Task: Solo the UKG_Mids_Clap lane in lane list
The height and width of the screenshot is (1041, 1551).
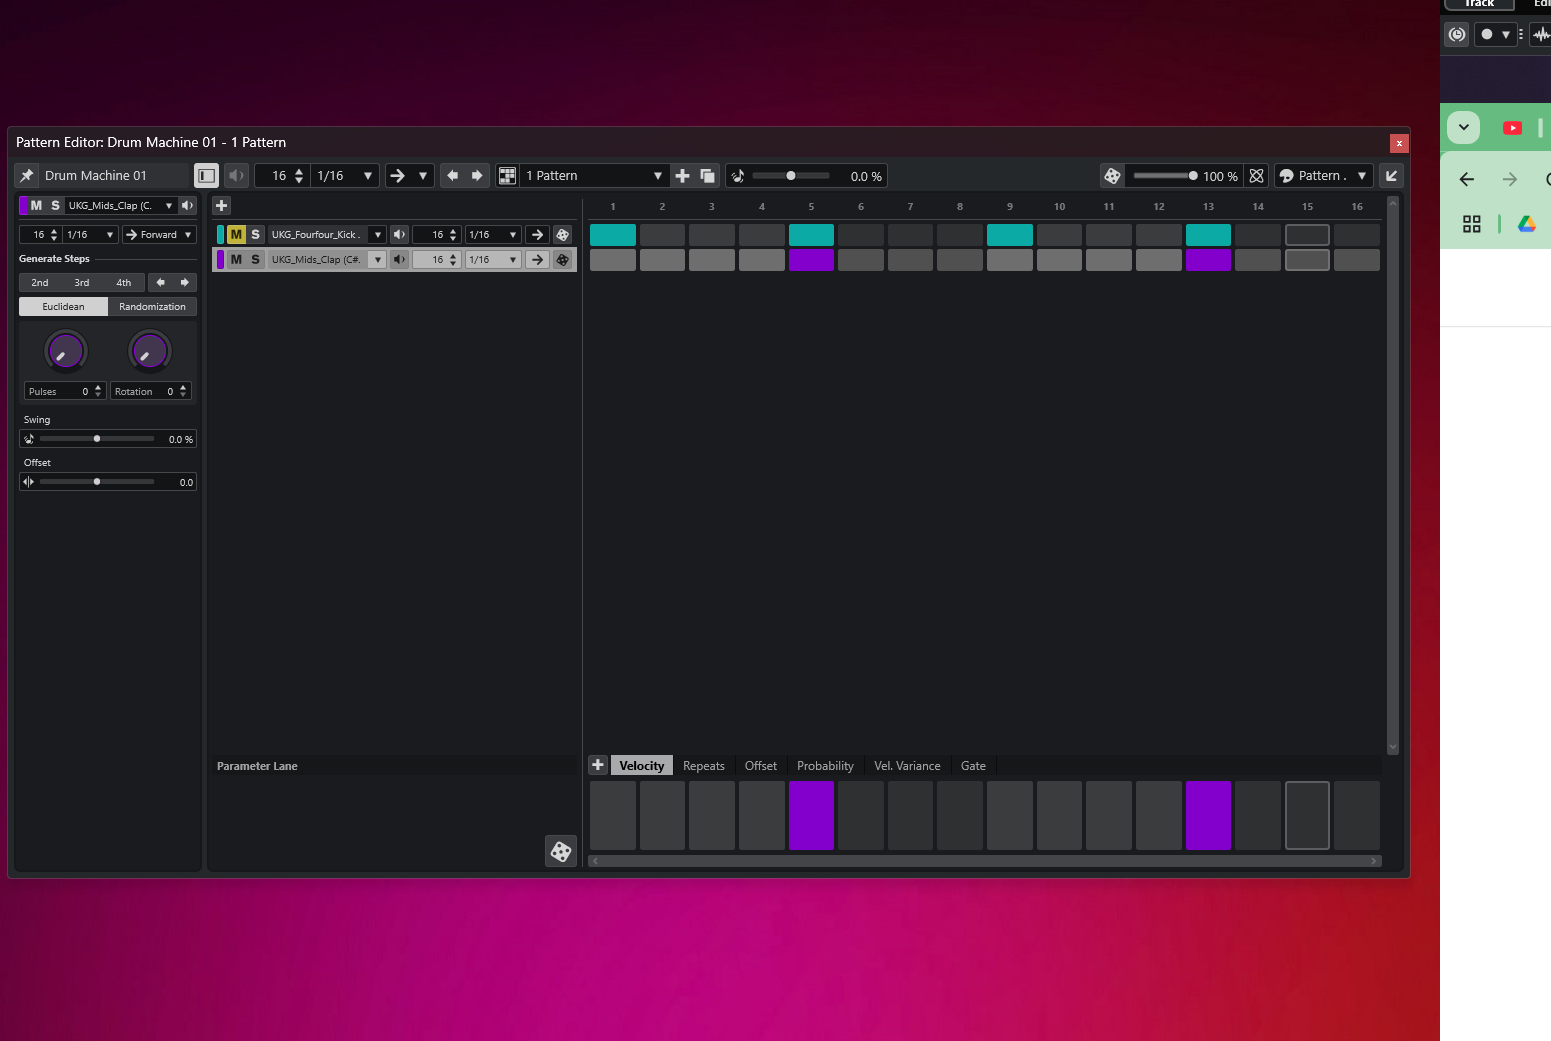Action: tap(256, 260)
